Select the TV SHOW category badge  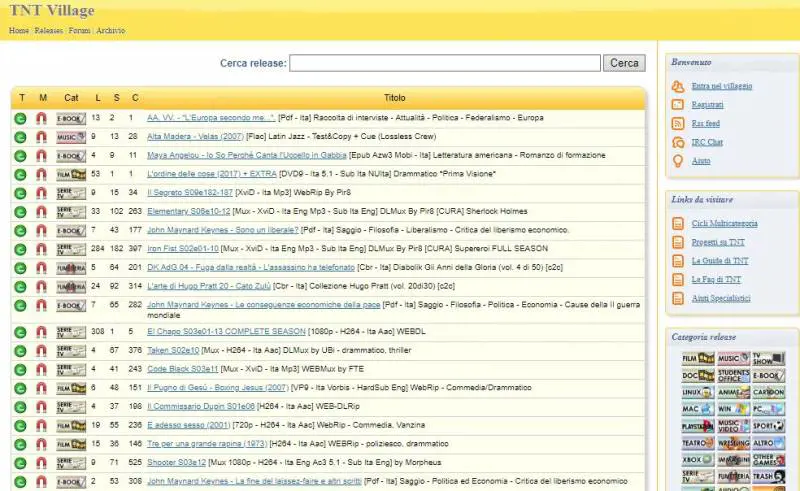click(x=768, y=359)
